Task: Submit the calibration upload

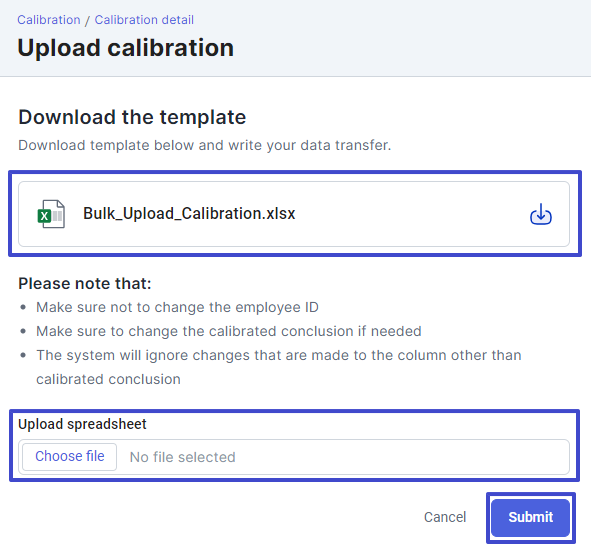Action: click(x=530, y=517)
